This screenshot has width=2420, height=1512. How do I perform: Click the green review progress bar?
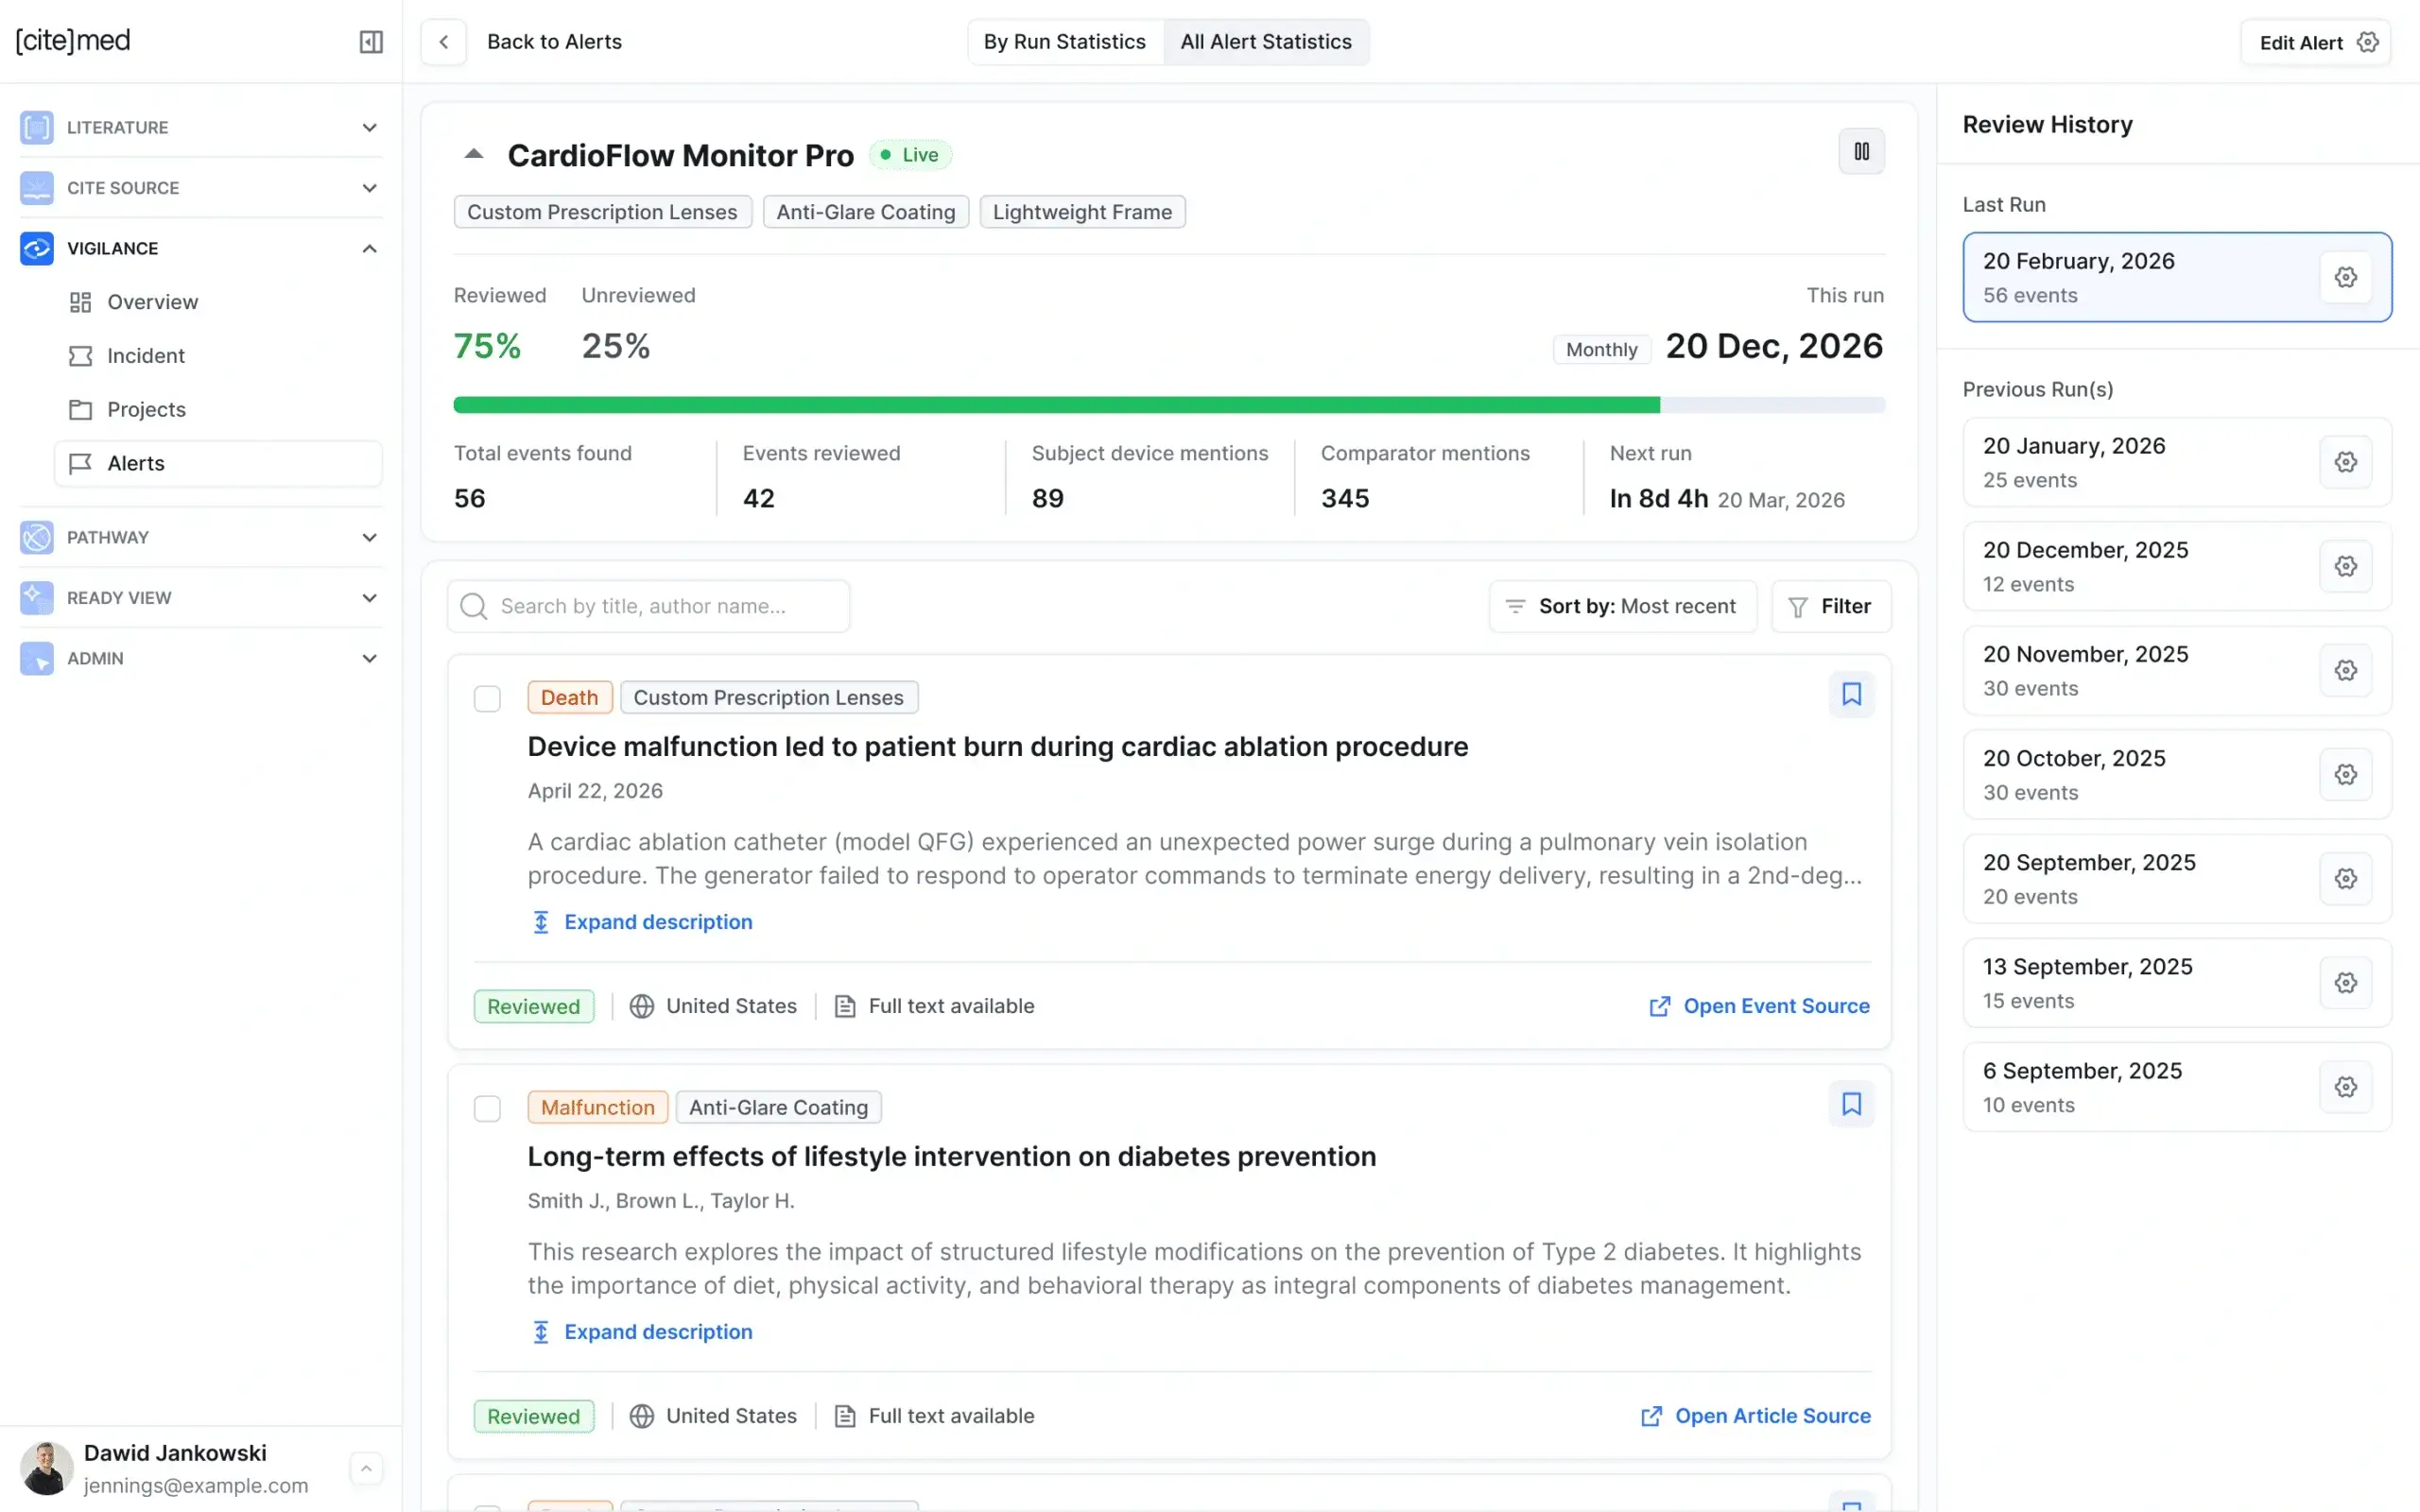point(1056,405)
